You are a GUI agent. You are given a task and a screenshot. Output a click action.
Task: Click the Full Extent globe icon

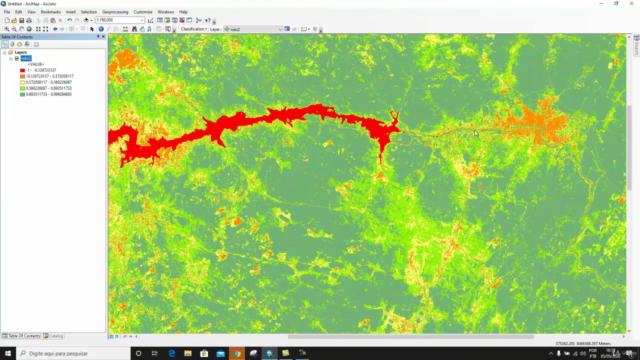click(29, 29)
